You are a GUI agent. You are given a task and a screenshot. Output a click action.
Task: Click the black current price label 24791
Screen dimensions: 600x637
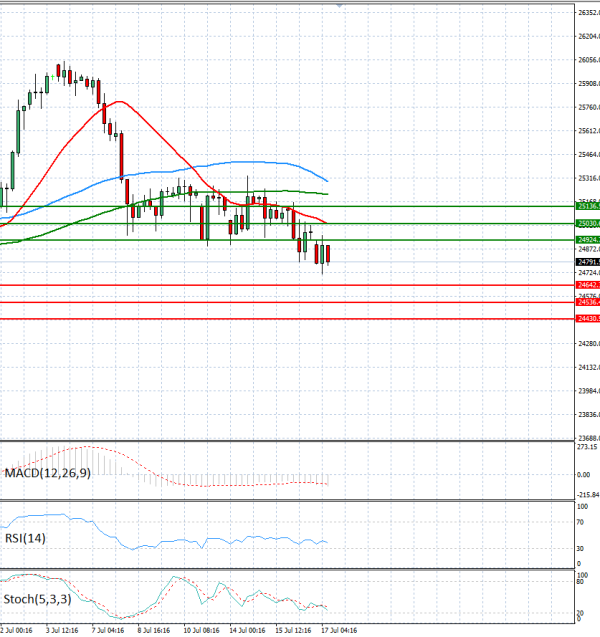pyautogui.click(x=588, y=262)
